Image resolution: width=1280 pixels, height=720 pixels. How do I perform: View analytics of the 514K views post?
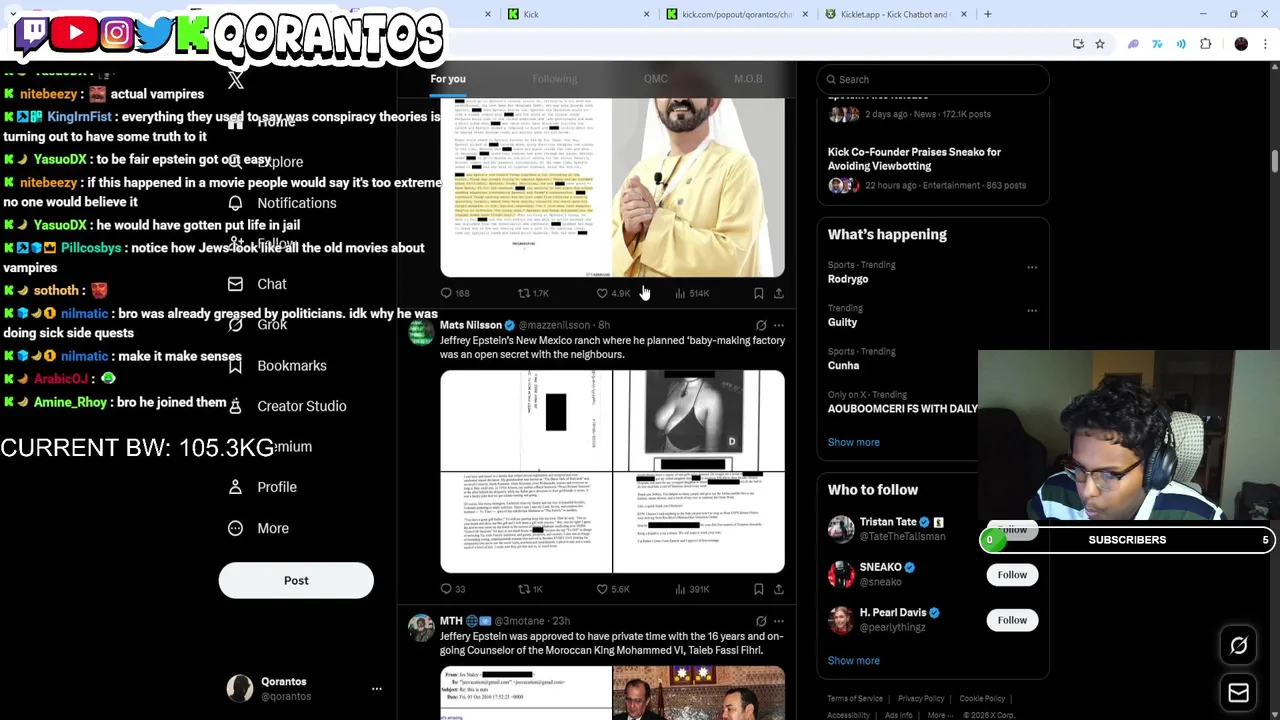(x=692, y=293)
